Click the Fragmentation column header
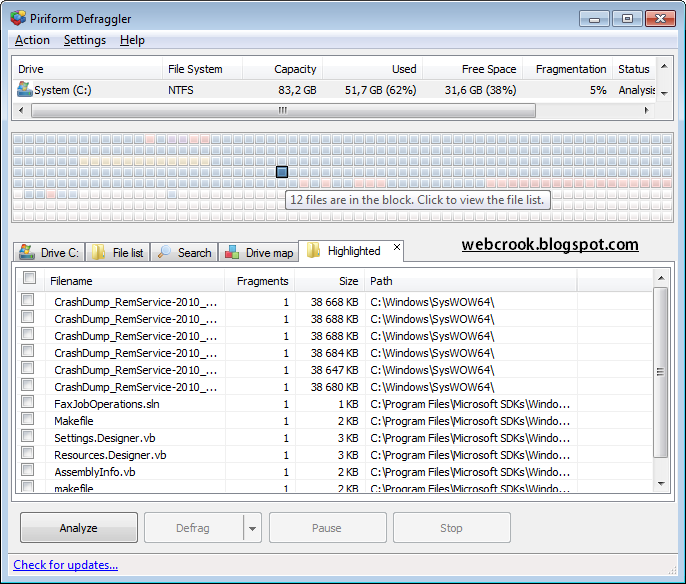Image resolution: width=686 pixels, height=584 pixels. (568, 69)
